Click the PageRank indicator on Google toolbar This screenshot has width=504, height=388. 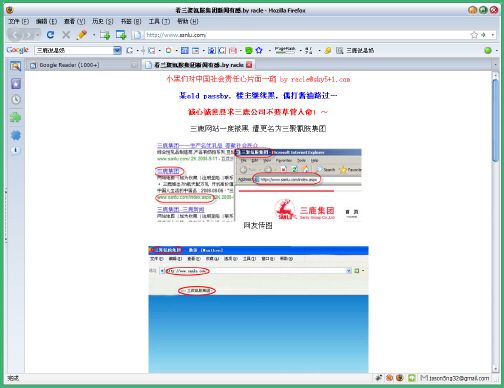pyautogui.click(x=285, y=50)
